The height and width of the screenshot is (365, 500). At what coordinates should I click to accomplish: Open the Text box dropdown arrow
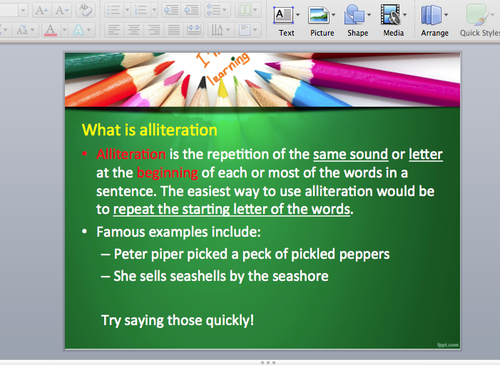(x=298, y=15)
